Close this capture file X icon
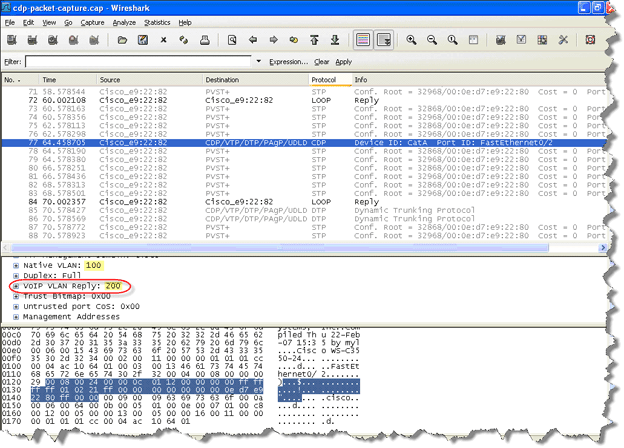 tap(163, 40)
